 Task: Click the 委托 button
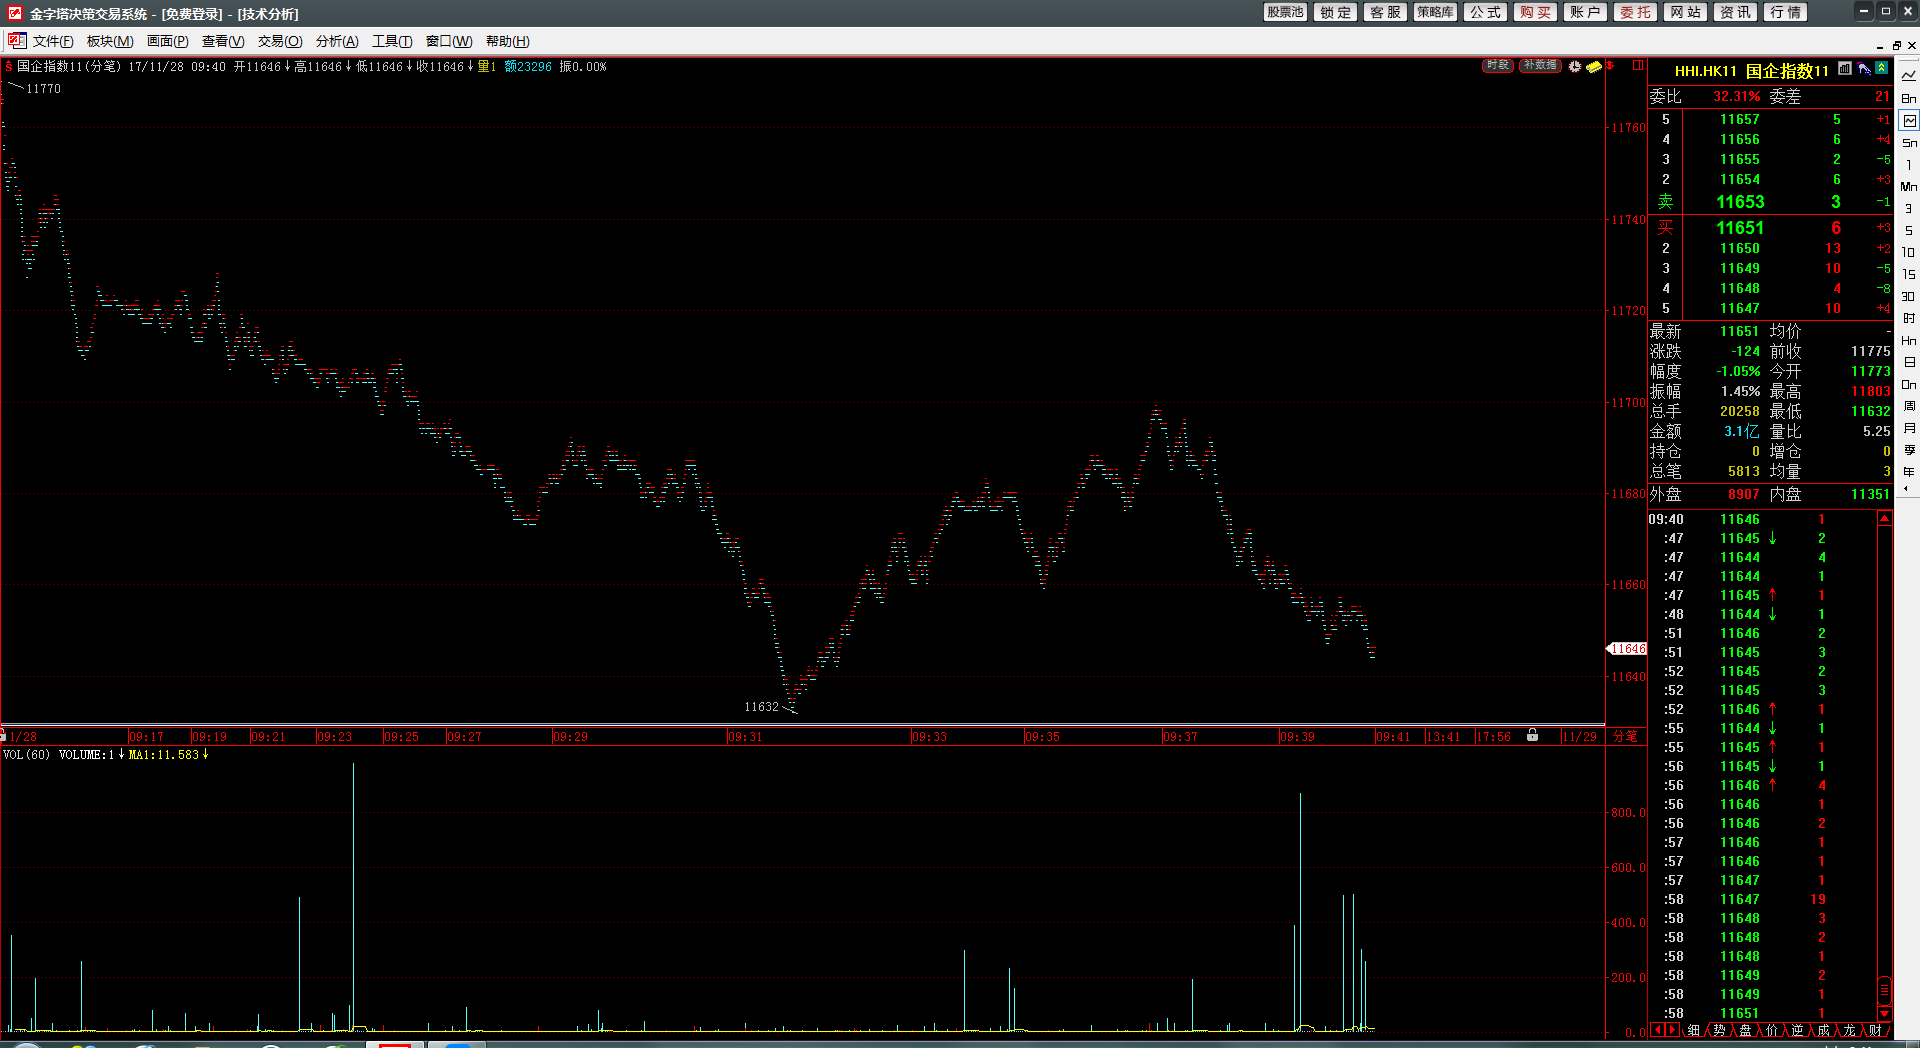coord(1635,12)
